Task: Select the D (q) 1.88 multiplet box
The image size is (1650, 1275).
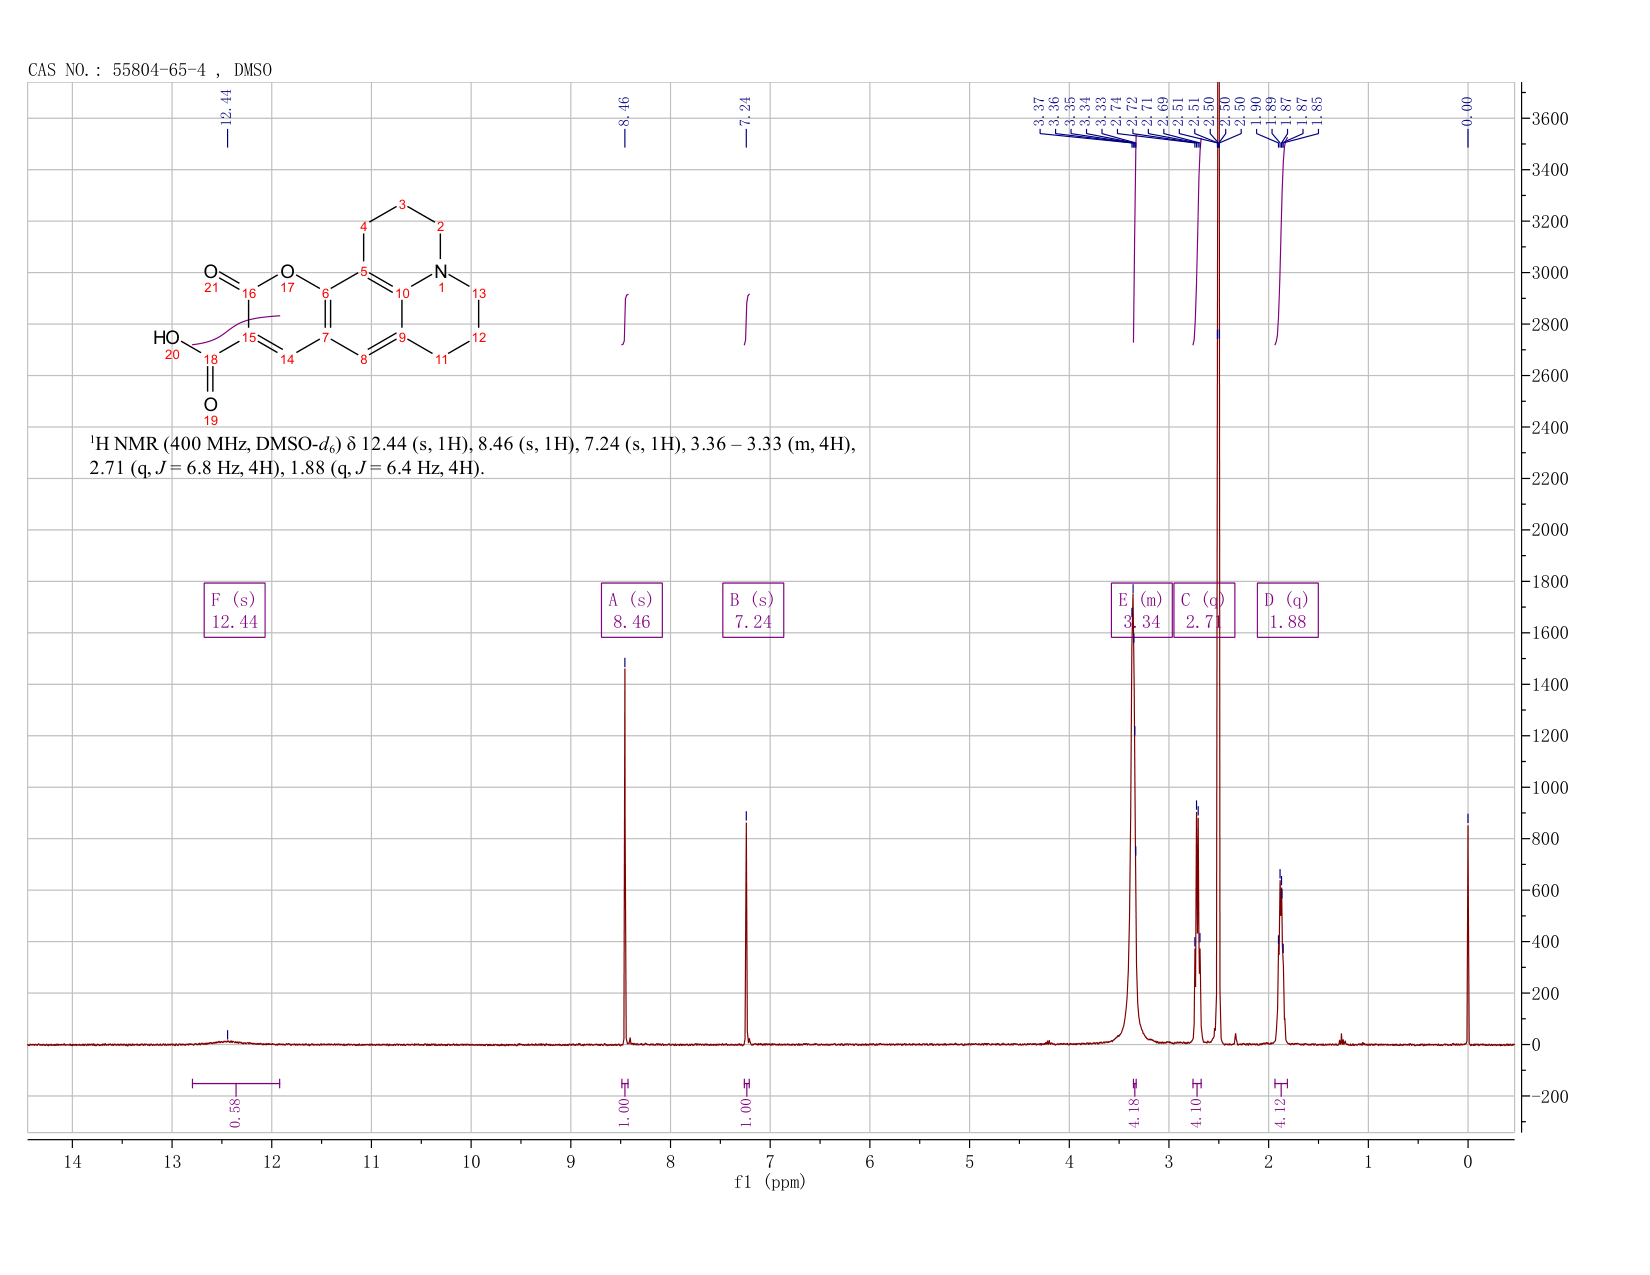Action: click(1288, 610)
